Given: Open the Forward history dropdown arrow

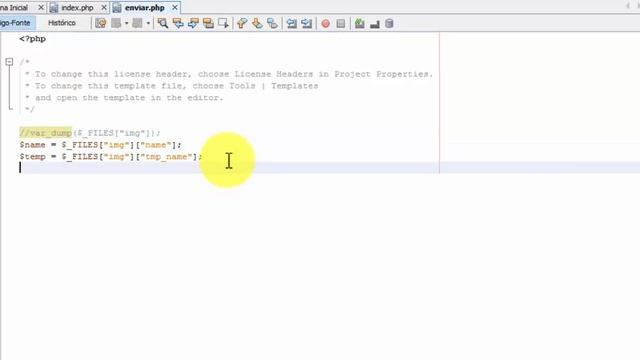Looking at the screenshot, I should point(148,23).
